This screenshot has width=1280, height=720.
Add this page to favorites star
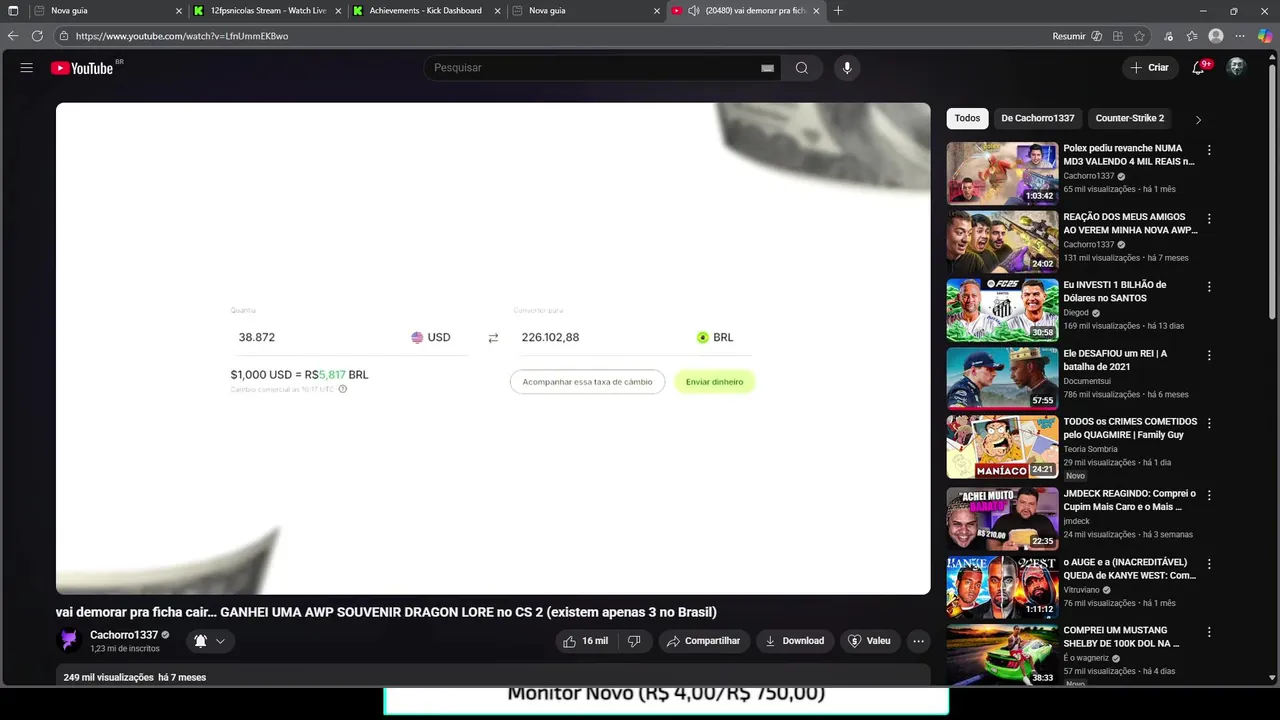1139,36
